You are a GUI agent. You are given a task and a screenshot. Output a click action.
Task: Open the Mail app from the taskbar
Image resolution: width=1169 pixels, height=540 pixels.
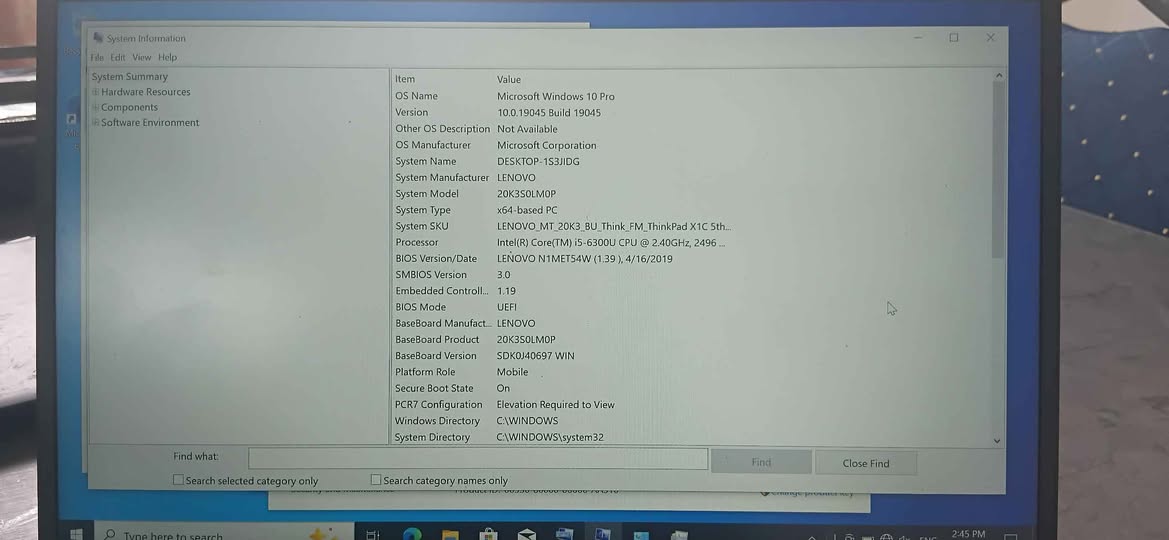pos(527,535)
